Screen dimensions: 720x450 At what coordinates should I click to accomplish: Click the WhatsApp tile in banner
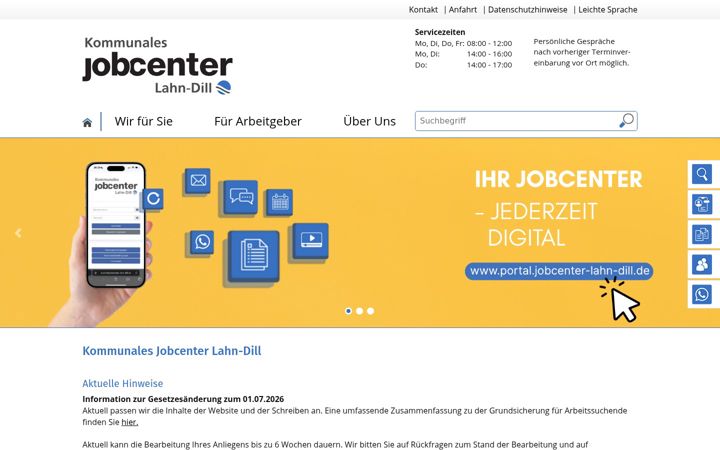point(202,242)
